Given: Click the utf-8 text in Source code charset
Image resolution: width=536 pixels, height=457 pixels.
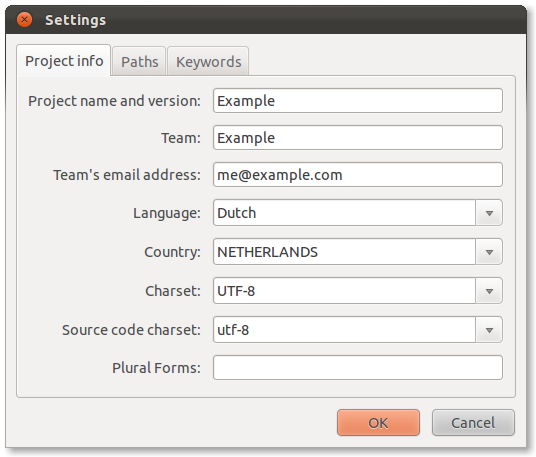Looking at the screenshot, I should pyautogui.click(x=233, y=330).
